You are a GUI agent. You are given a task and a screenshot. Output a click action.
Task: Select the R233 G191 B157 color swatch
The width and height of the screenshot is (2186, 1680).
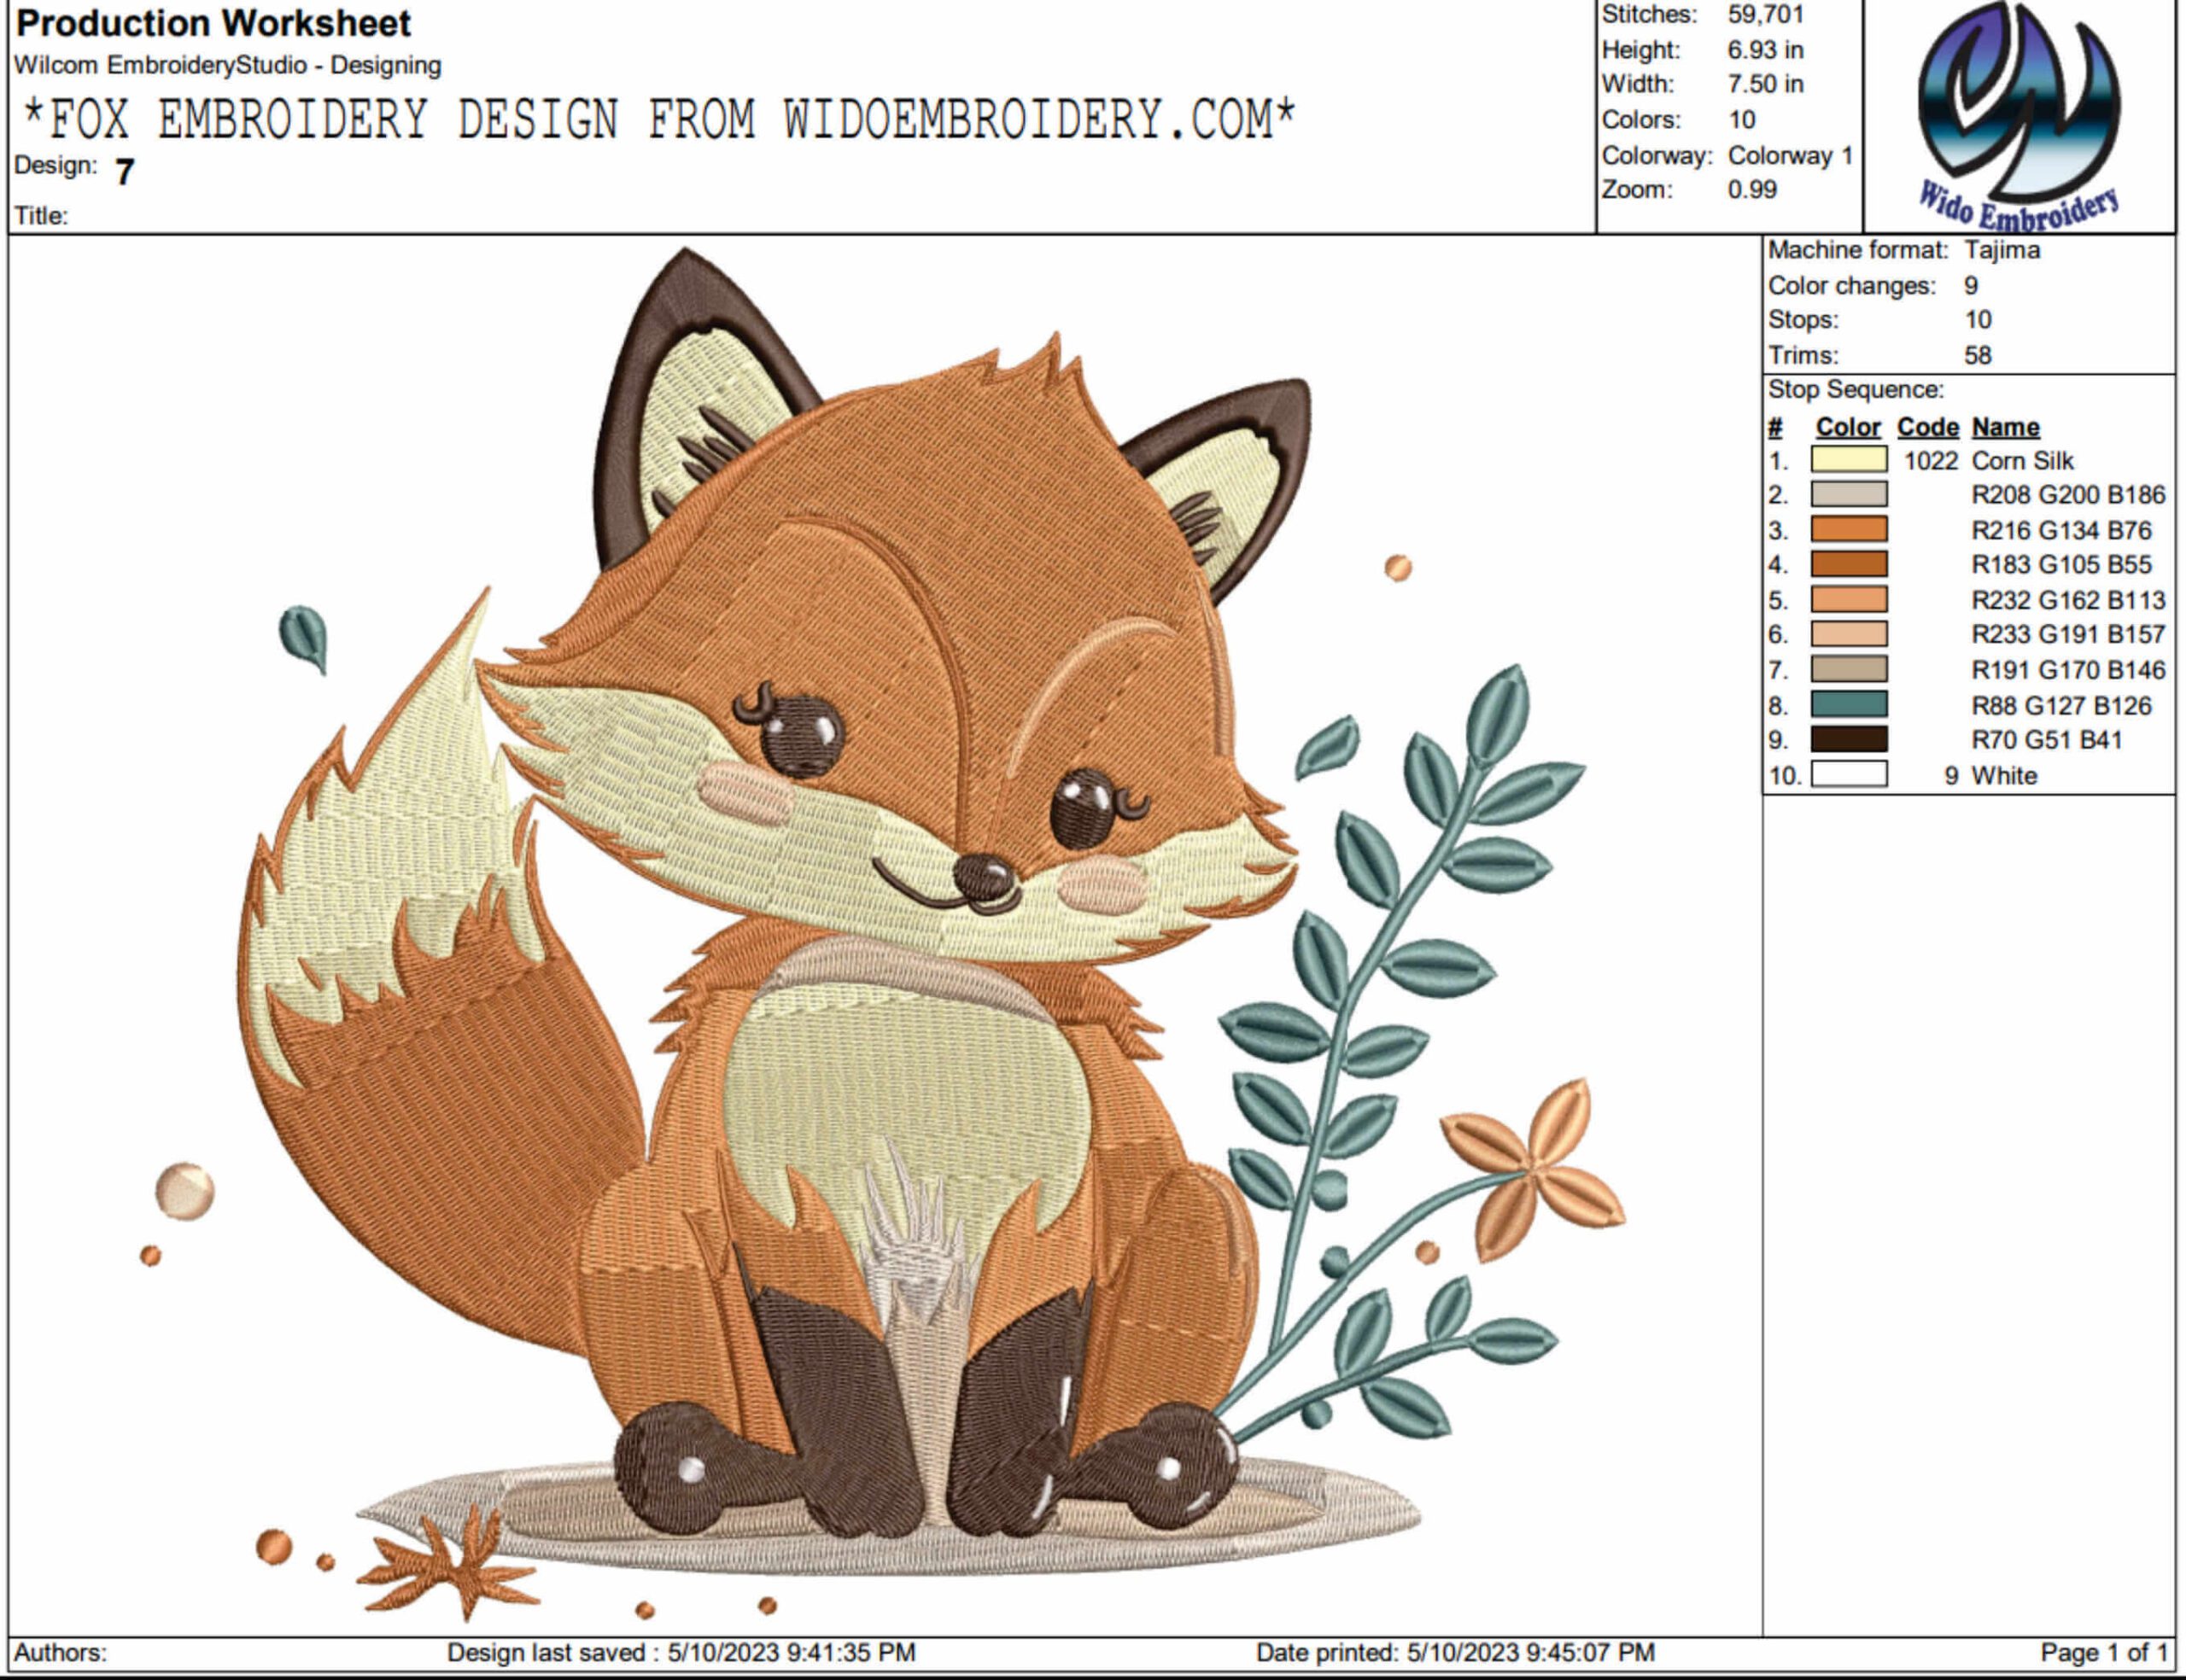point(1848,634)
